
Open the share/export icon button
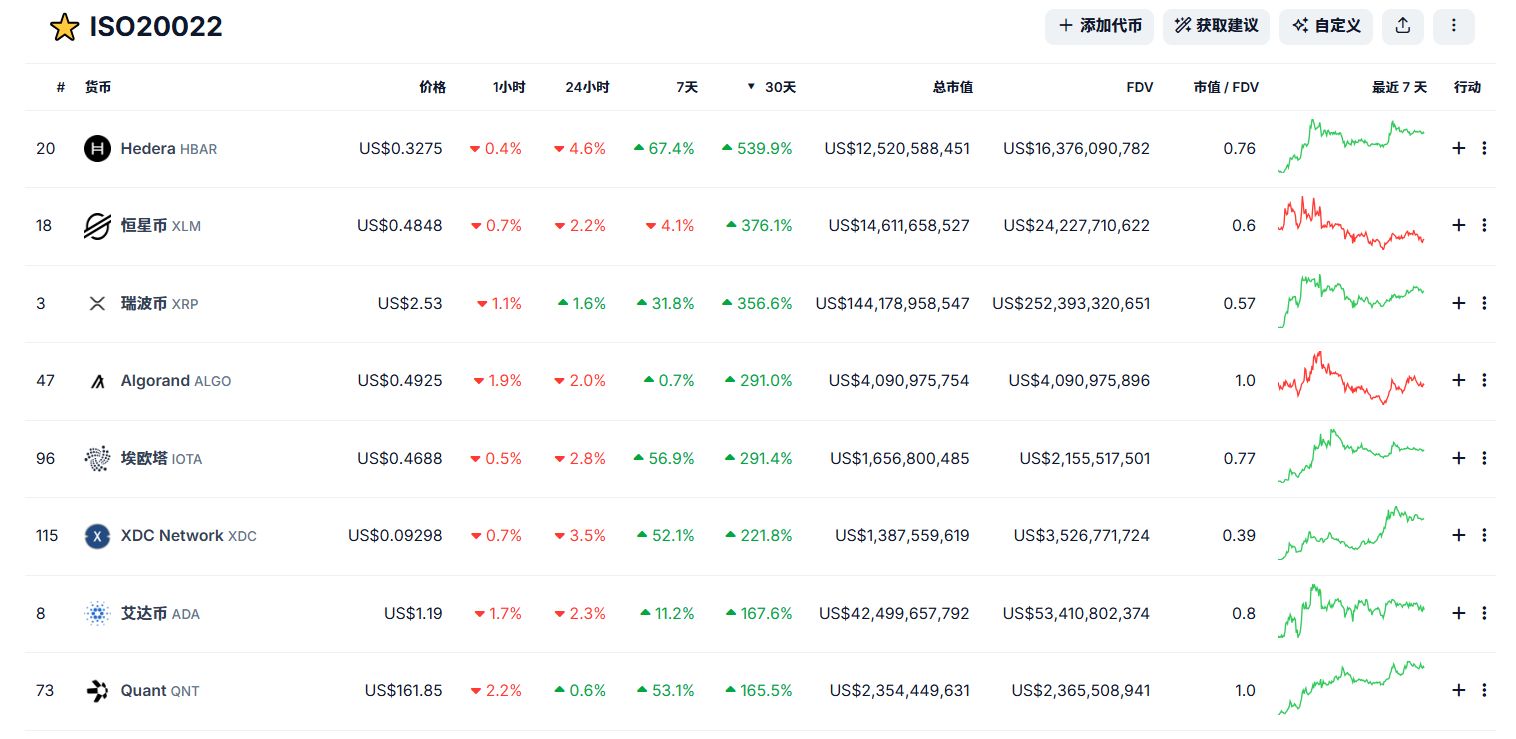click(1403, 26)
